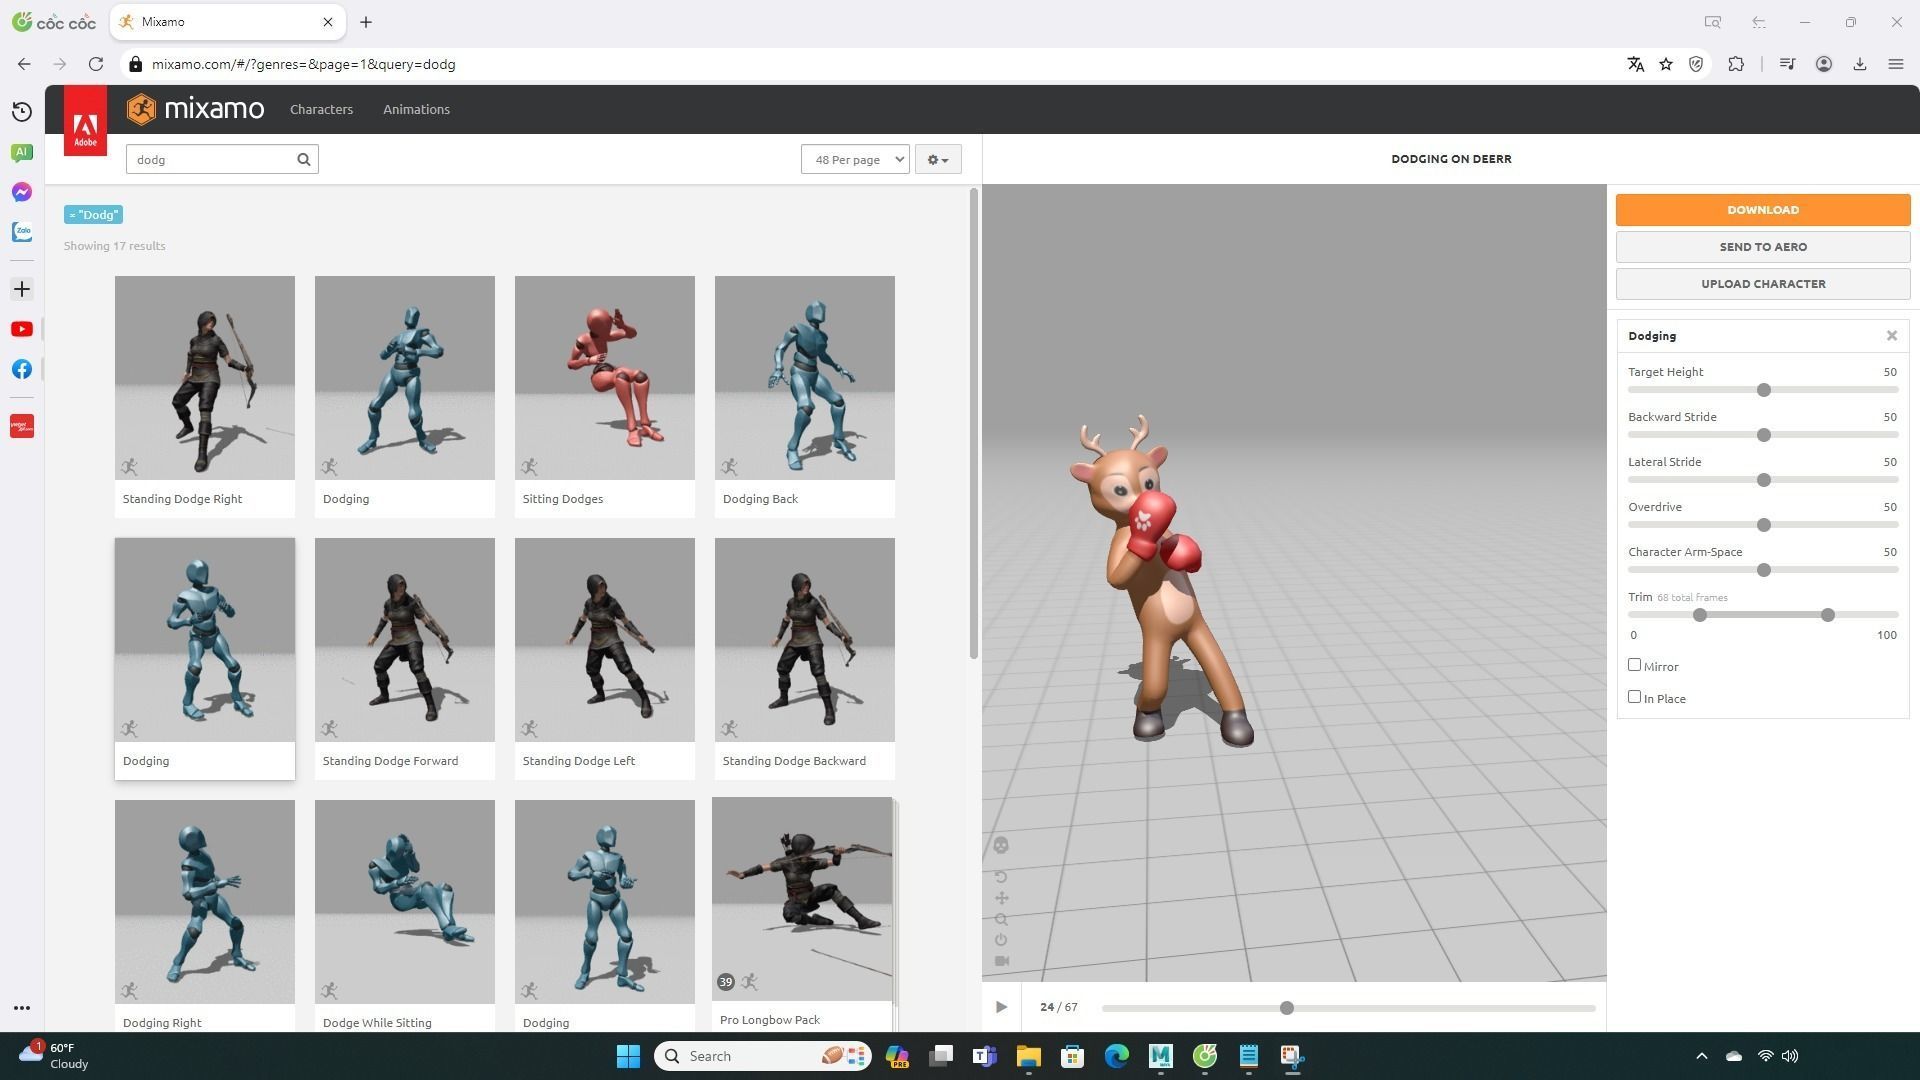The height and width of the screenshot is (1080, 1920).
Task: Enable the Mirror checkbox
Action: click(x=1634, y=665)
